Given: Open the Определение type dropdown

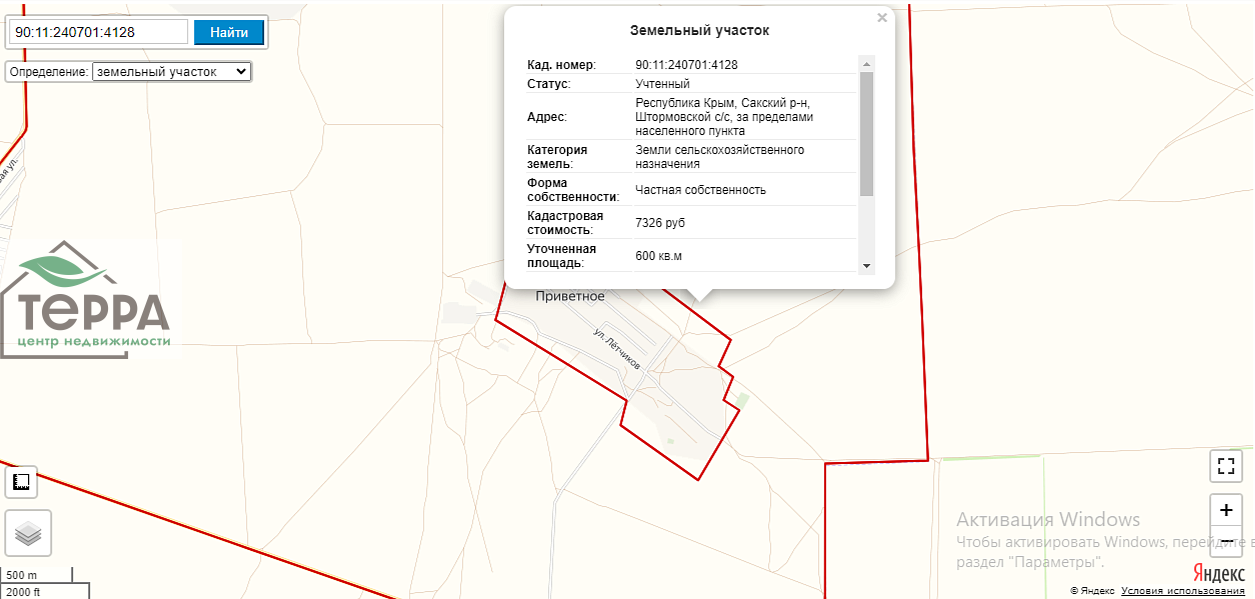Looking at the screenshot, I should coord(171,72).
